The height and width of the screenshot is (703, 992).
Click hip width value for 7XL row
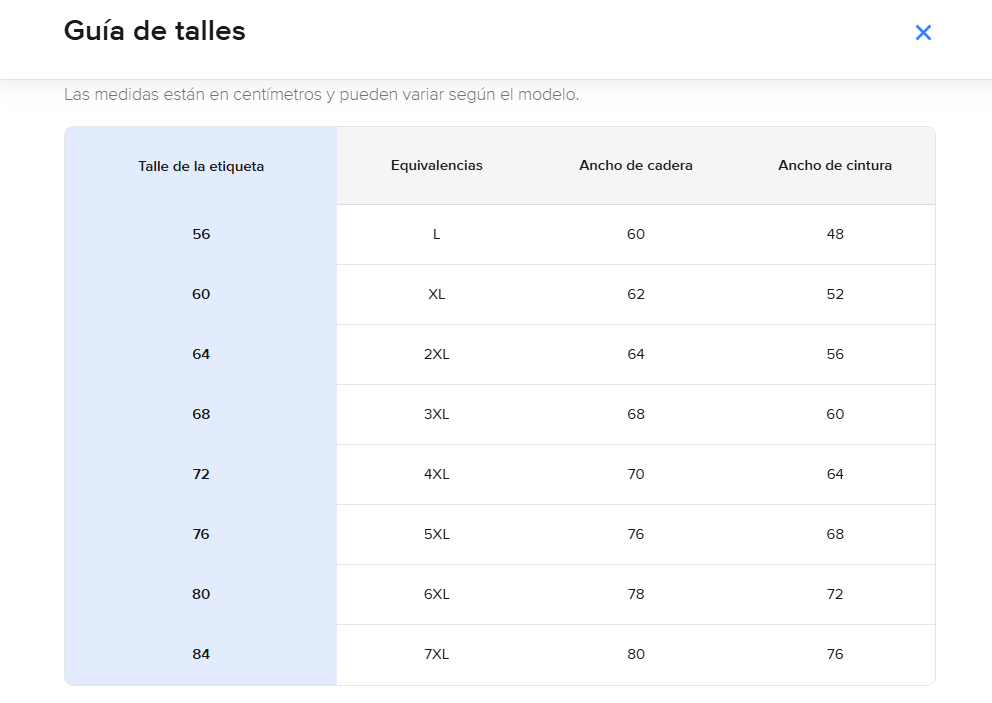click(636, 655)
